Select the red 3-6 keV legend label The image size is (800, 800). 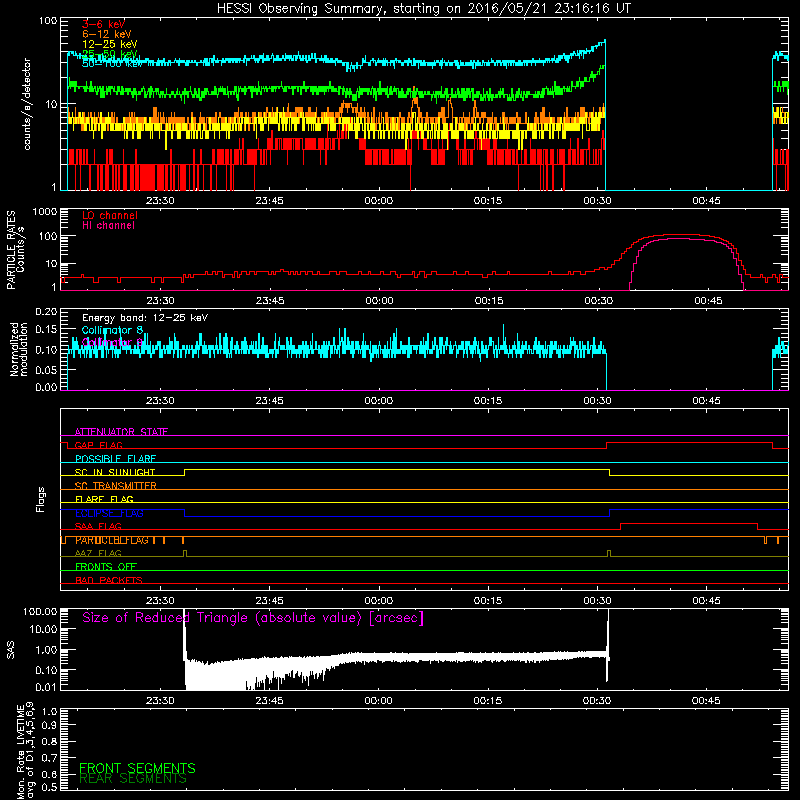(104, 24)
